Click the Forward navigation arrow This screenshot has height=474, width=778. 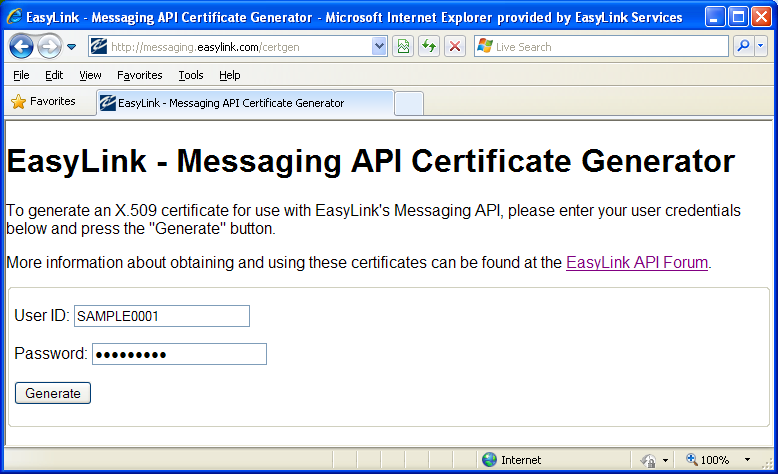tap(49, 47)
